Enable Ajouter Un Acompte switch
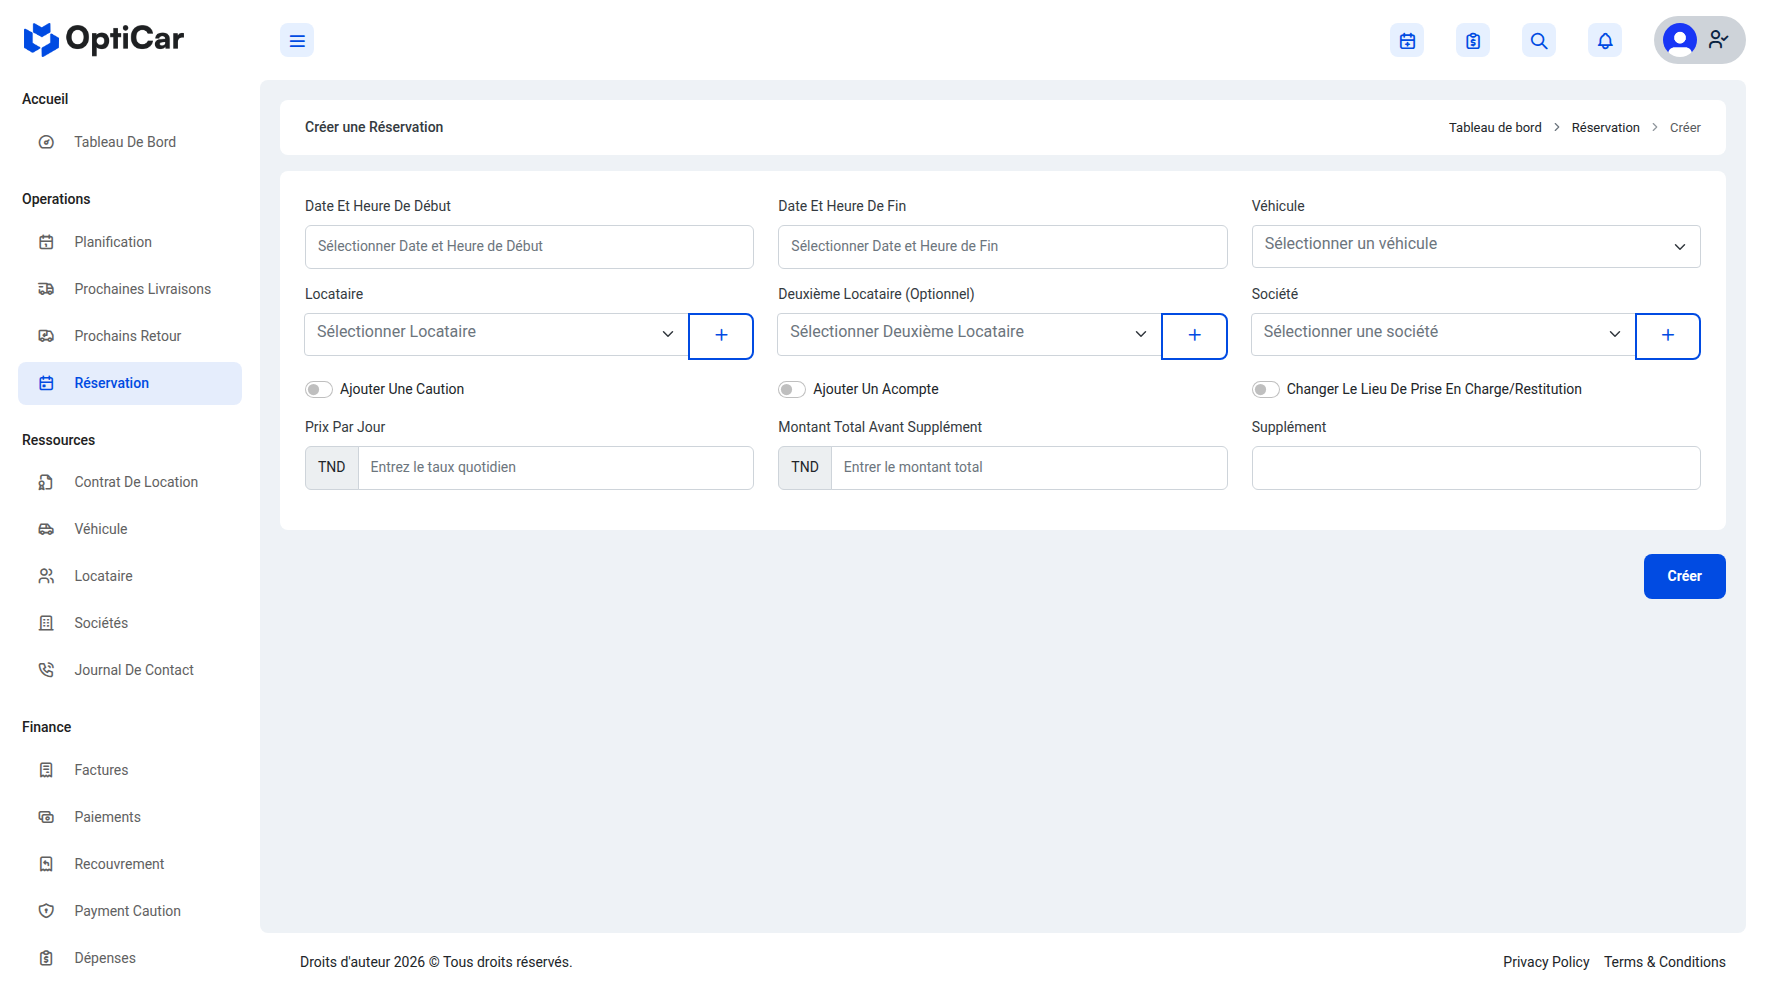 click(x=792, y=390)
